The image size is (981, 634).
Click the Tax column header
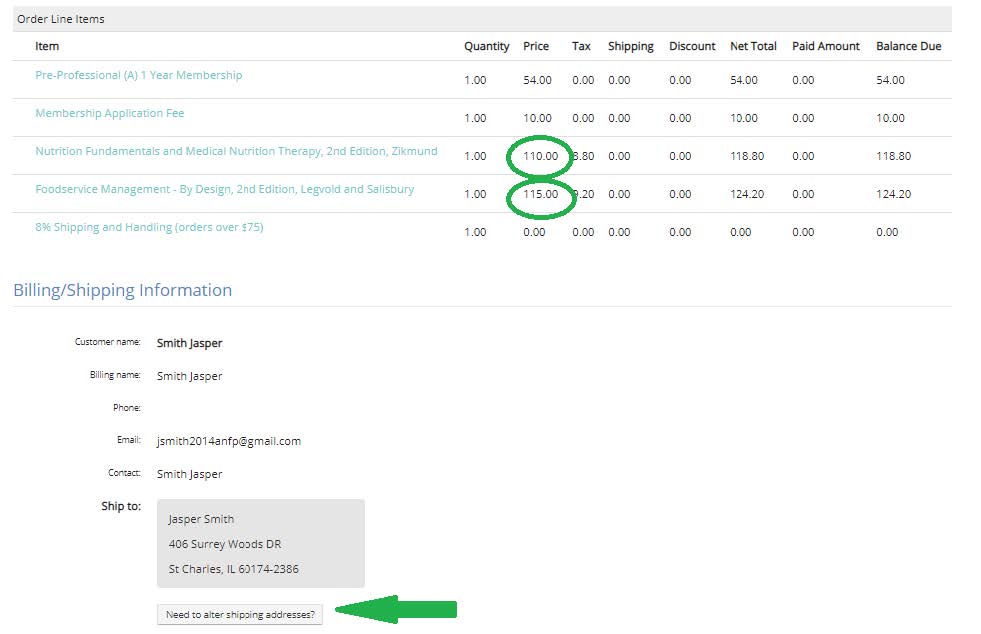(x=581, y=47)
